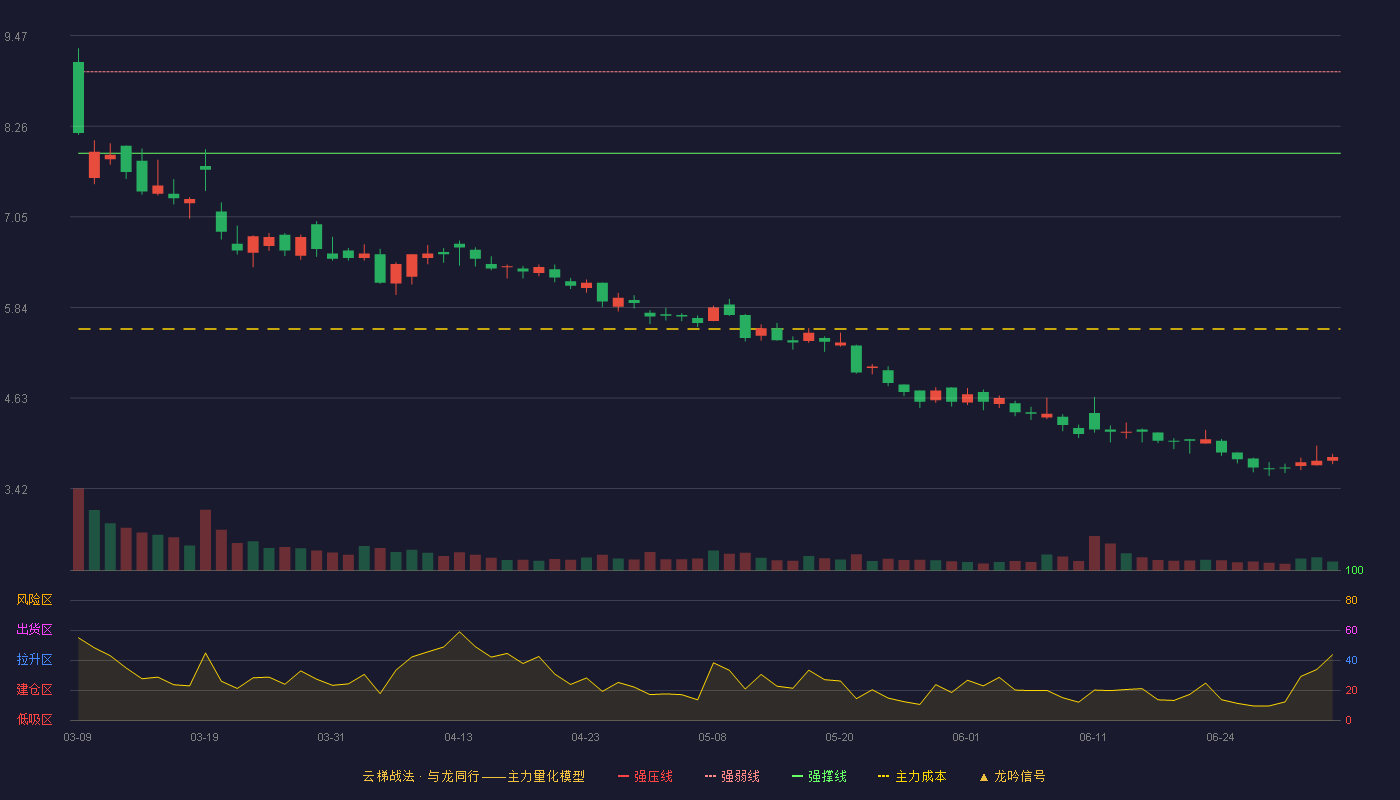Screen dimensions: 1400x800
Task: Toggle the 主力成本 legend entry
Action: tap(912, 776)
